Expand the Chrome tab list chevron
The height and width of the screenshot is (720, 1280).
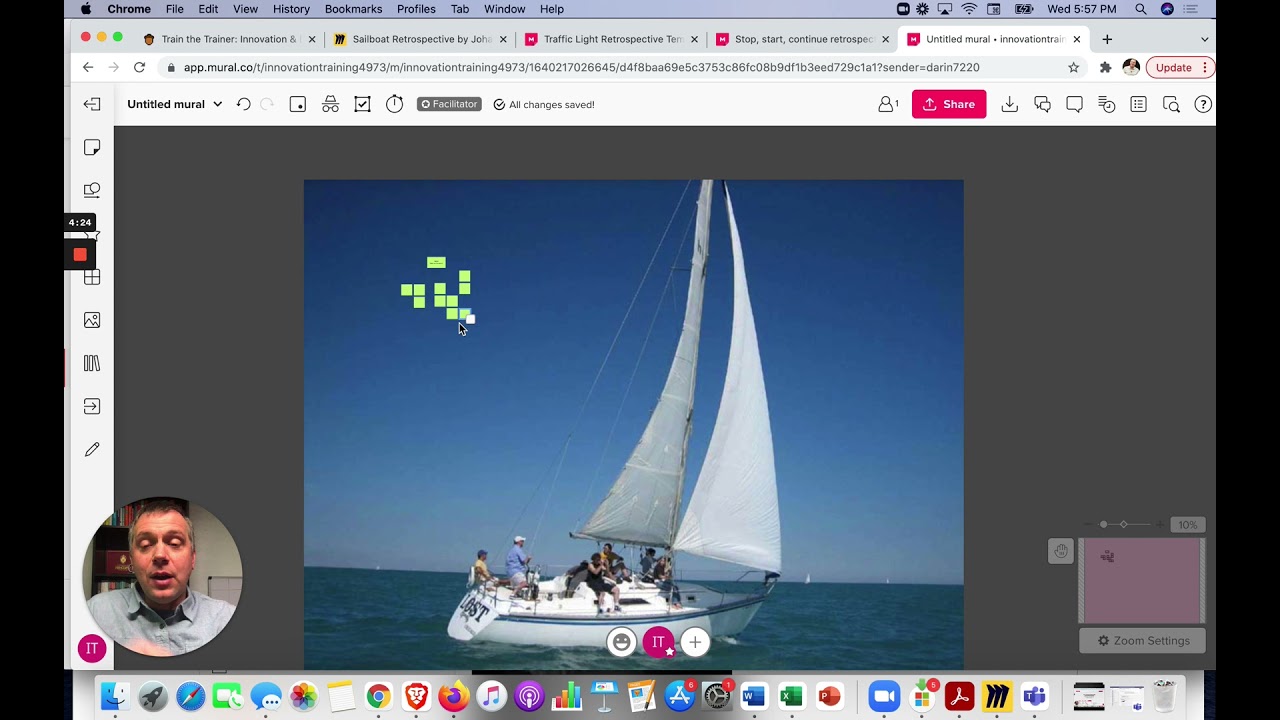1204,39
